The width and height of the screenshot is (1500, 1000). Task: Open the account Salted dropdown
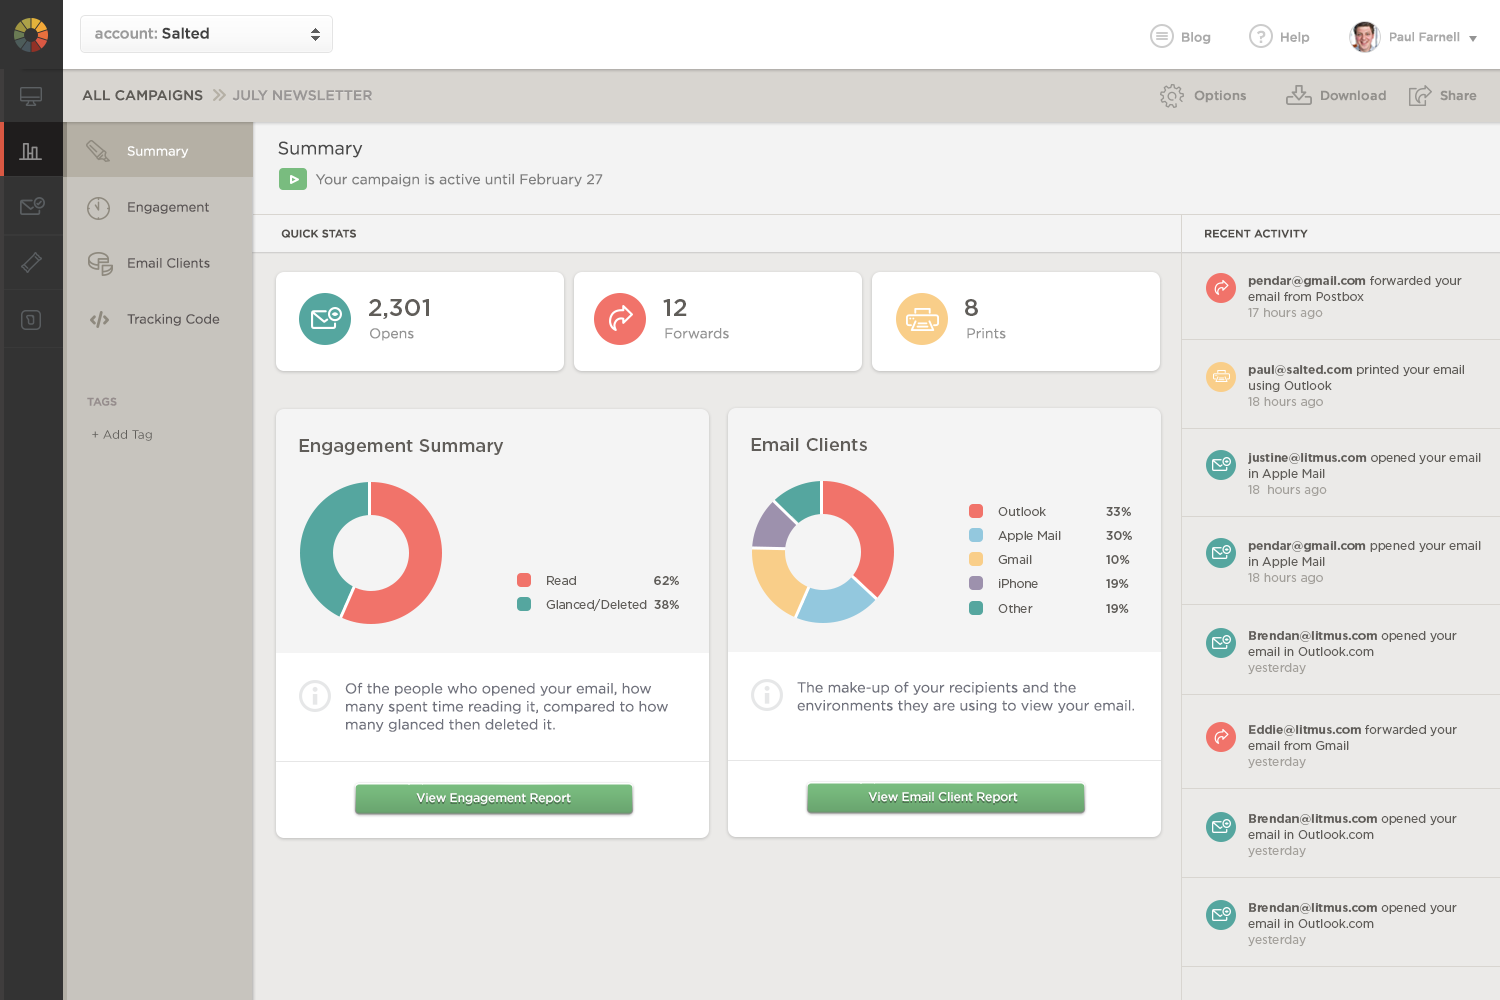(x=206, y=34)
